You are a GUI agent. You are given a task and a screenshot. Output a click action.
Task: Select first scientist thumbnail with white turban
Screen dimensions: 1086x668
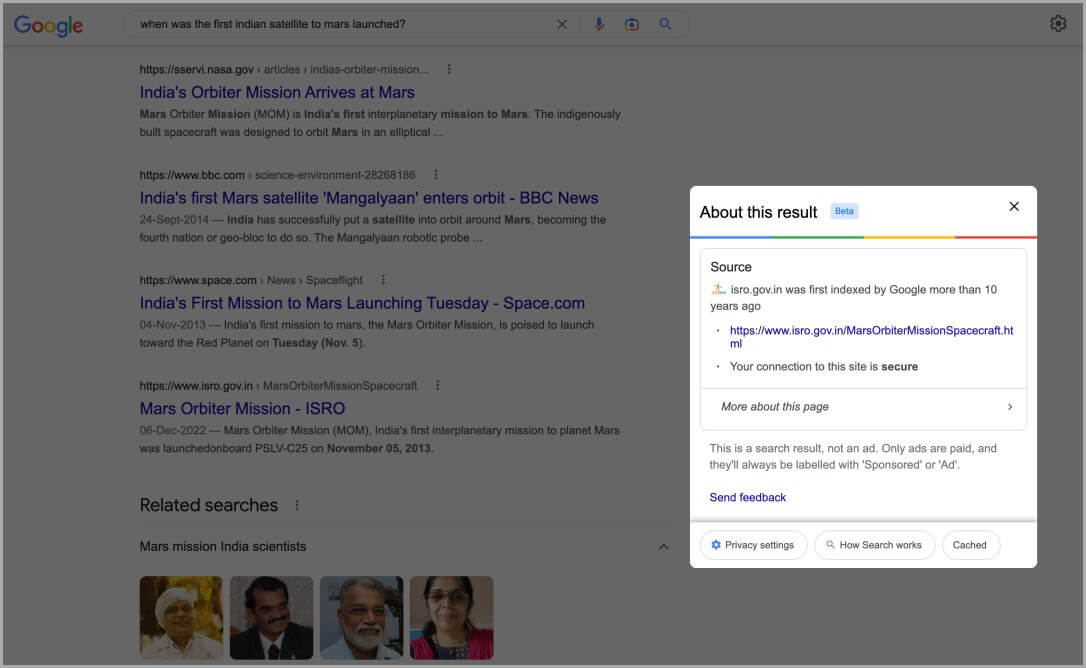pyautogui.click(x=181, y=617)
